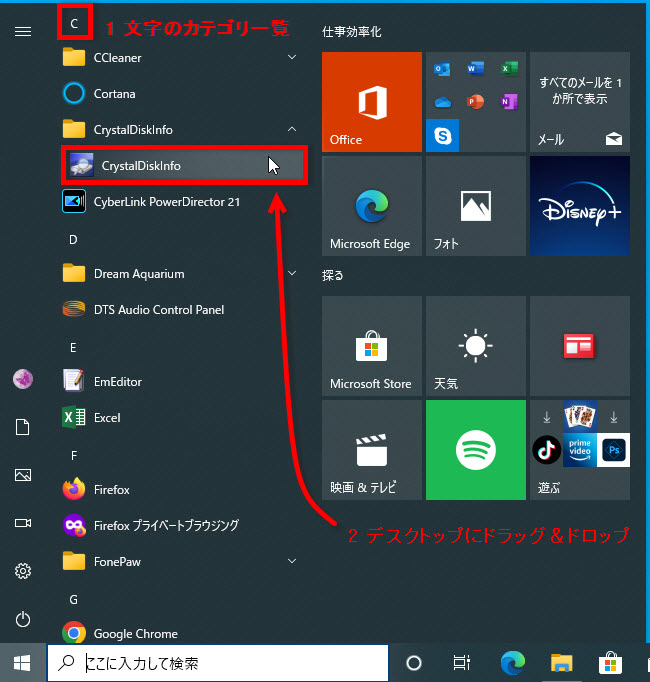
Task: Open Settings gear in the left sidebar
Action: [22, 571]
